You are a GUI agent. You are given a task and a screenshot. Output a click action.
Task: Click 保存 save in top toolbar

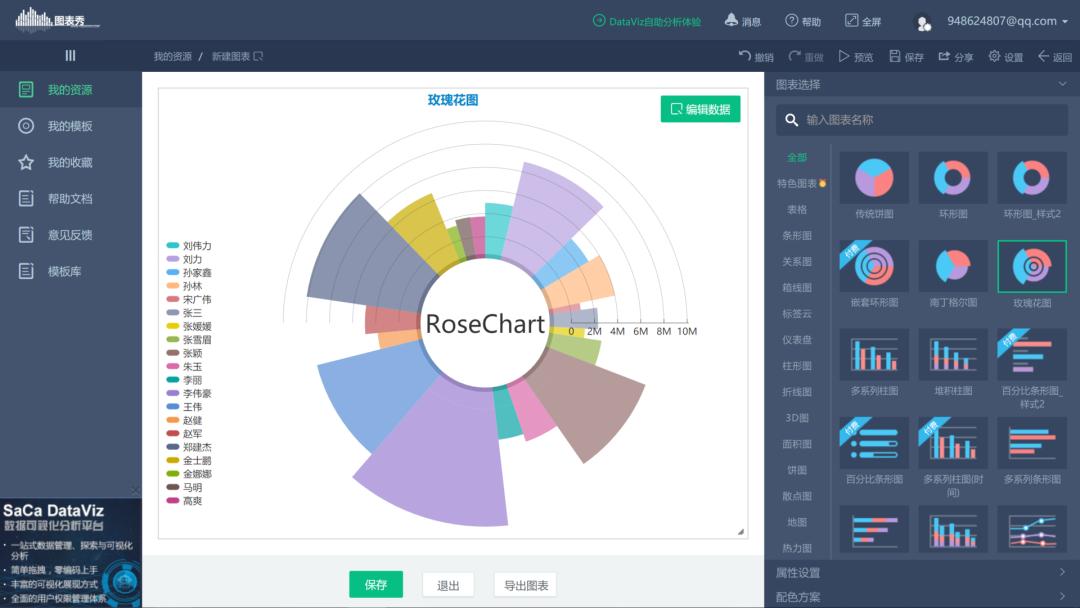906,56
